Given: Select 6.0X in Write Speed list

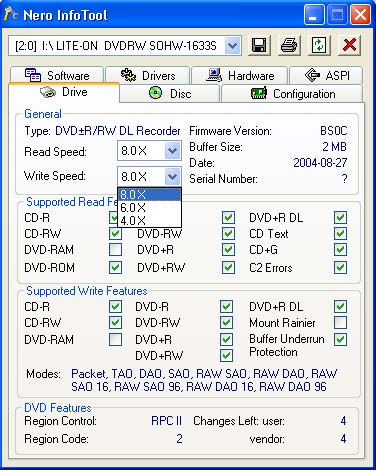Looking at the screenshot, I should tap(149, 208).
